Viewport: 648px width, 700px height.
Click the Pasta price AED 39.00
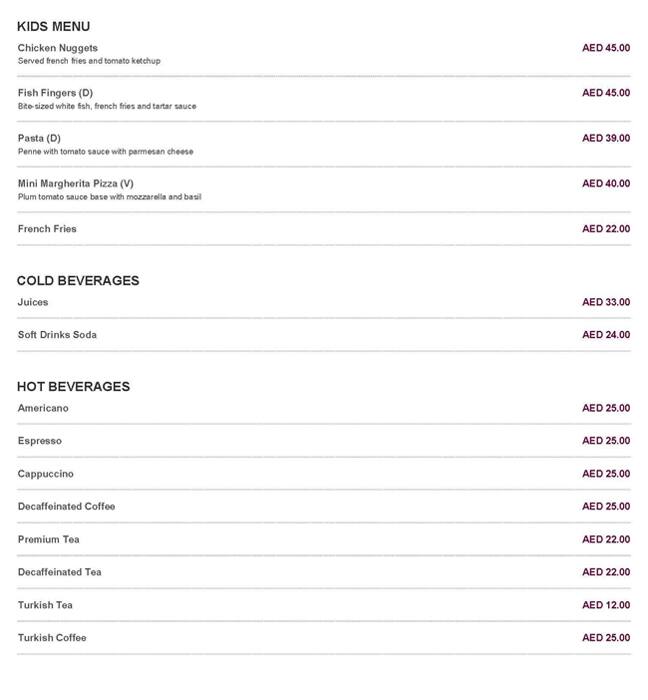pos(606,138)
